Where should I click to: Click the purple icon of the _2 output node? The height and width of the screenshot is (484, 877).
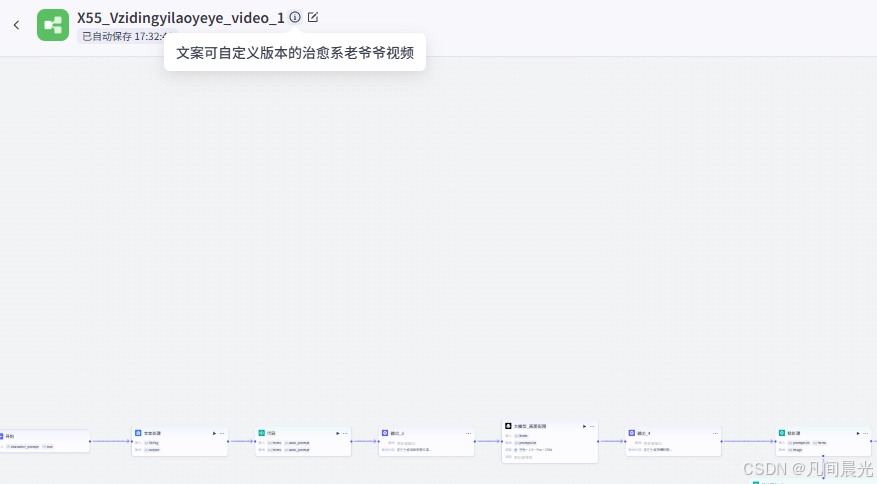pos(385,433)
